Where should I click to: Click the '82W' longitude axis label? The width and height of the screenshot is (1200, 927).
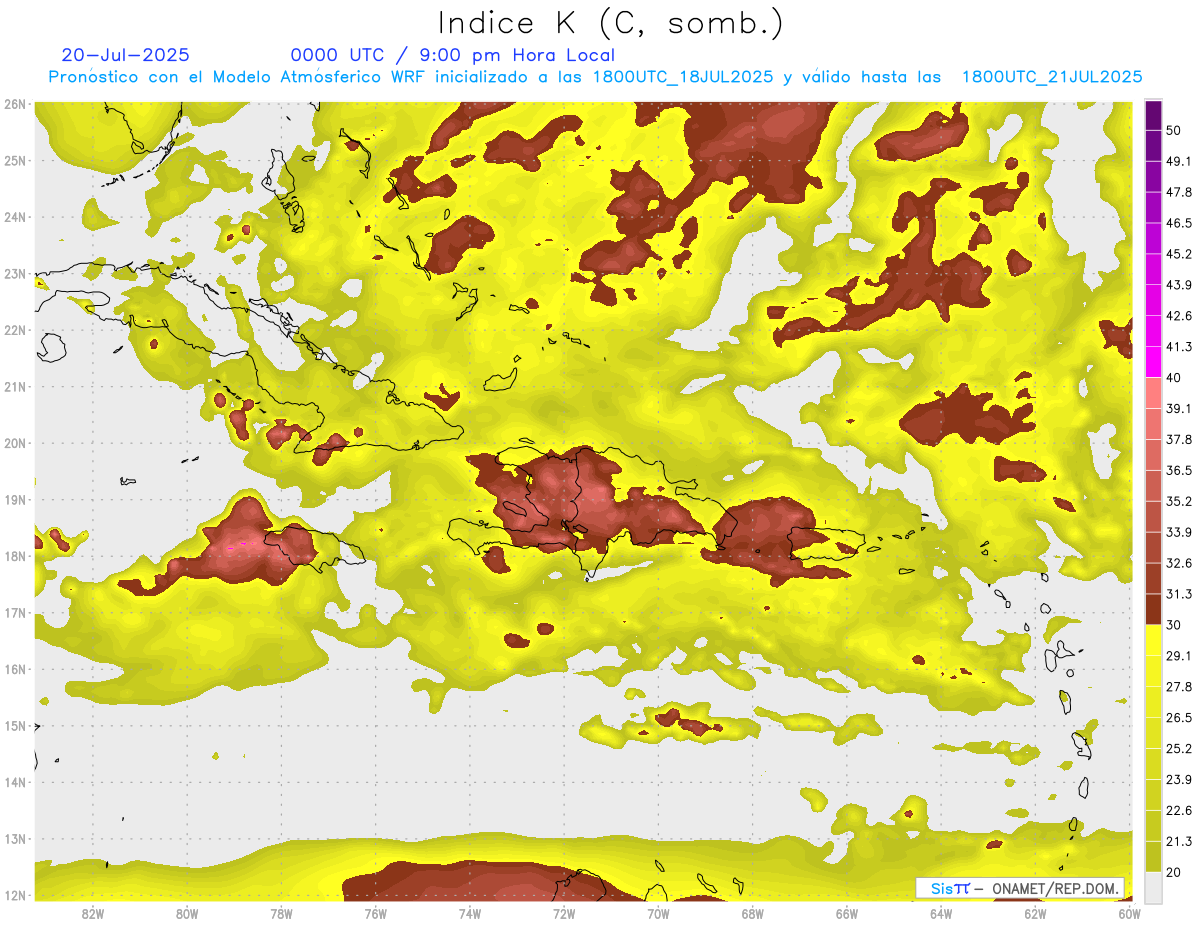(93, 913)
